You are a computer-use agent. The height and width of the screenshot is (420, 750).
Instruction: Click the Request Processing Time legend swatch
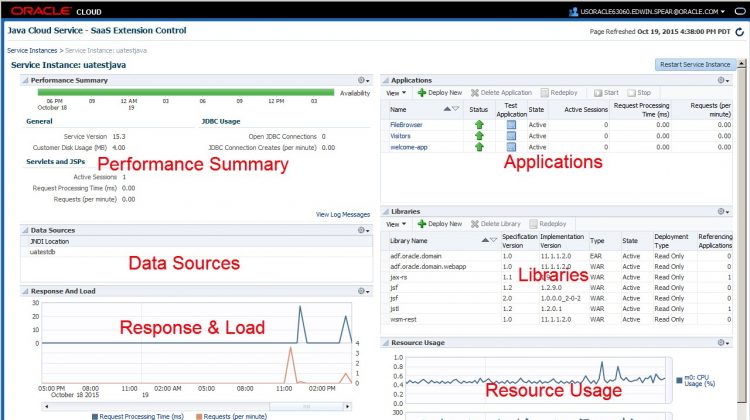pyautogui.click(x=95, y=417)
